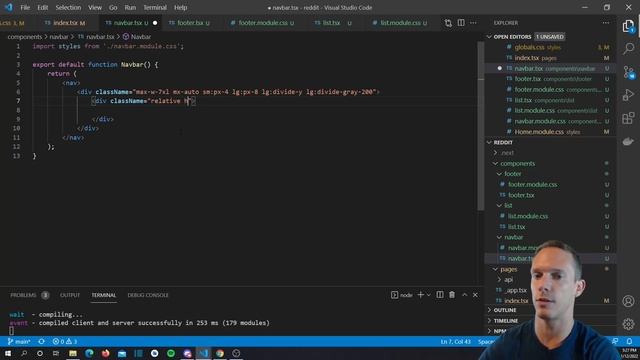
Task: Click components in the breadcrumb path
Action: pyautogui.click(x=24, y=37)
